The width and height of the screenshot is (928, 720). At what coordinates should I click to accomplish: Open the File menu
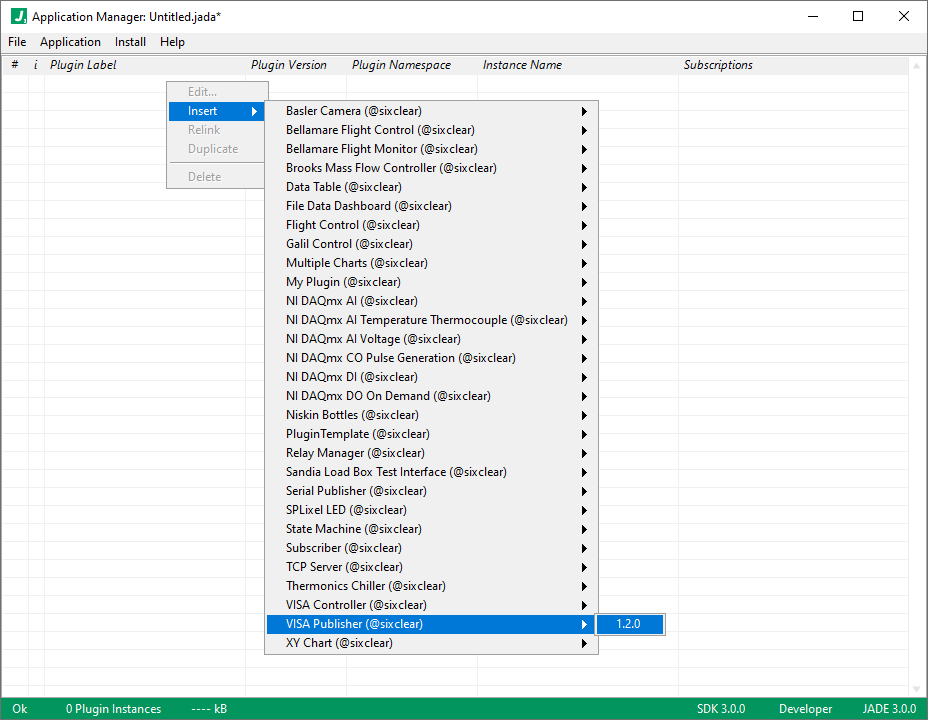(x=16, y=42)
